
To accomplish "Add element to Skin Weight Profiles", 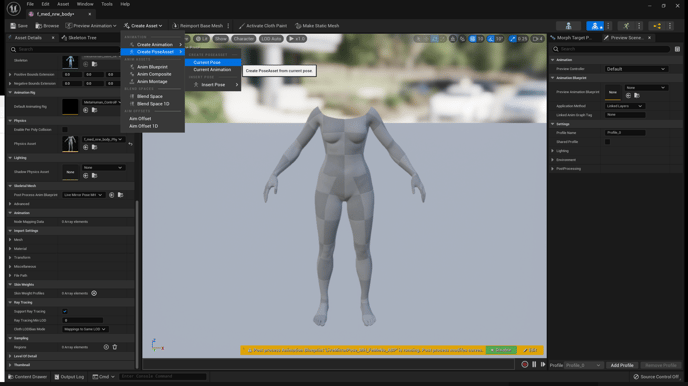I will coord(94,293).
